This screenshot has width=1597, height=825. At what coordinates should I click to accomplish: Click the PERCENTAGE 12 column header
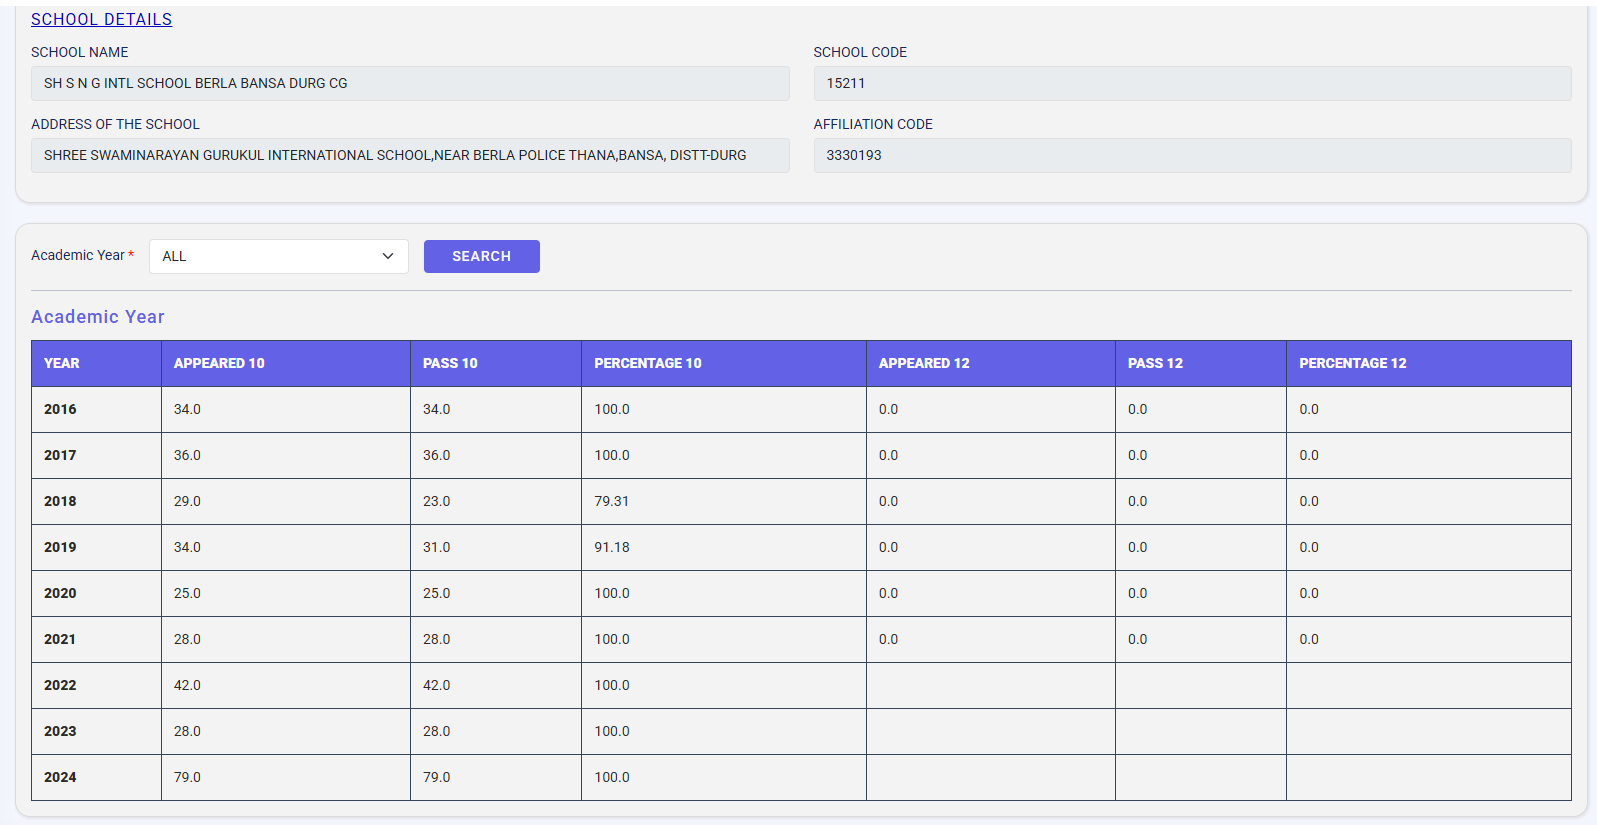click(x=1352, y=363)
